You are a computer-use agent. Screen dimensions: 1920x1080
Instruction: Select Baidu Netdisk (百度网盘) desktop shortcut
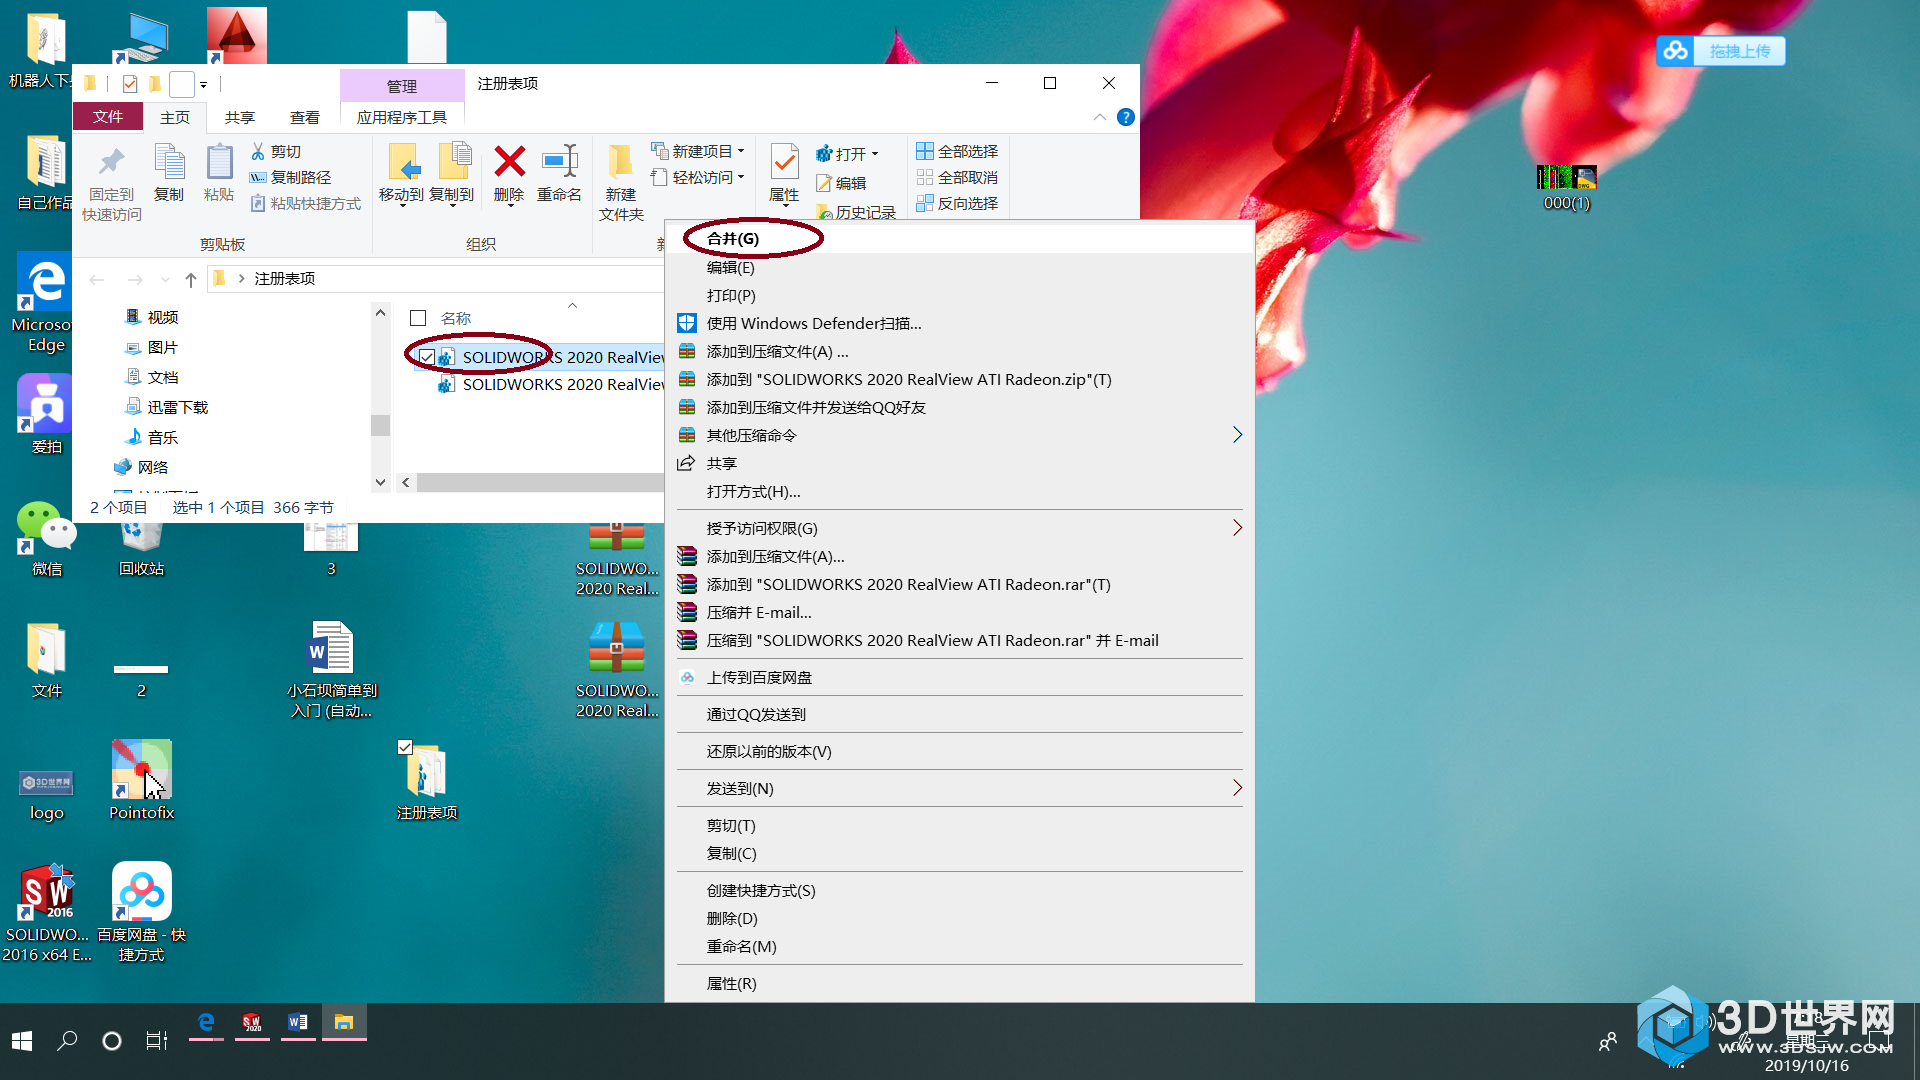tap(142, 912)
